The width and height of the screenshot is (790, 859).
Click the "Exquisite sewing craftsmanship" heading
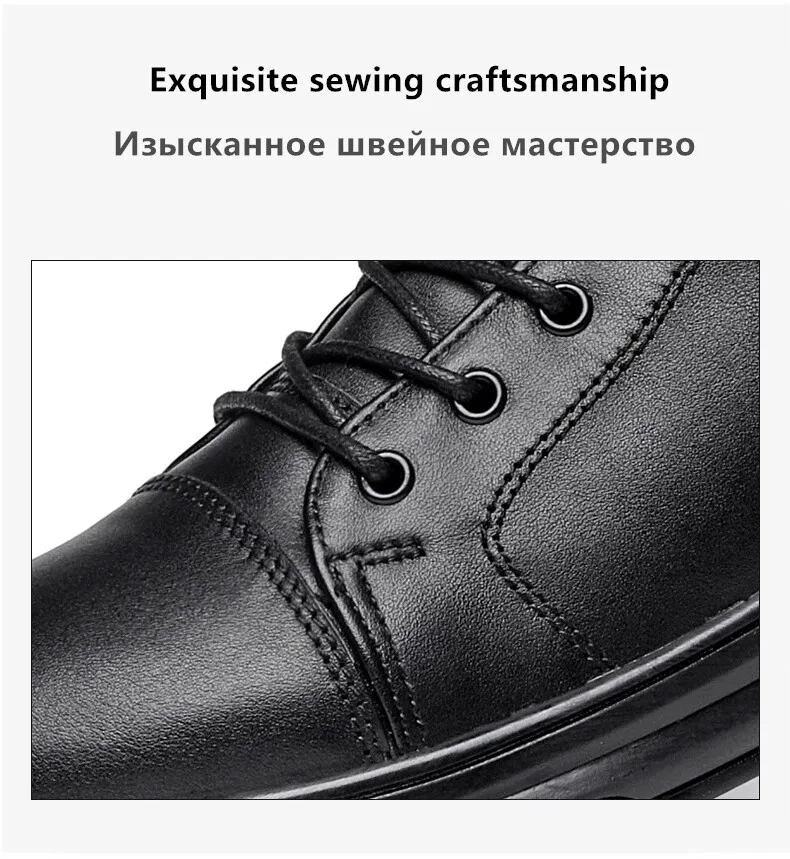pos(409,81)
